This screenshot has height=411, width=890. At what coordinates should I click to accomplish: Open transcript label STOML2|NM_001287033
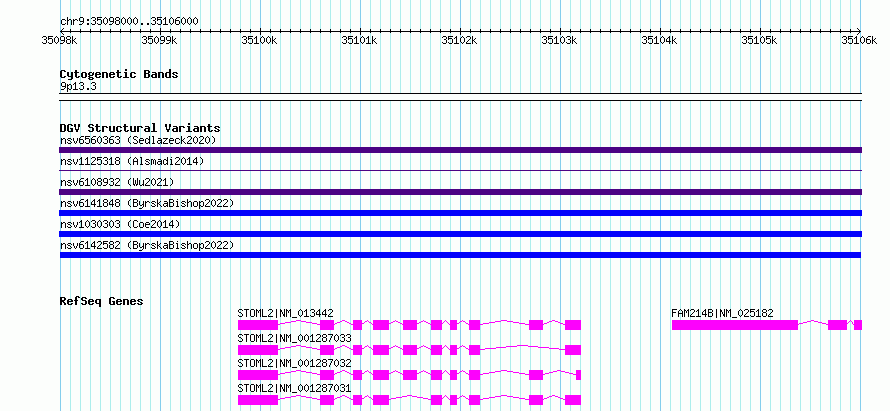(295, 338)
